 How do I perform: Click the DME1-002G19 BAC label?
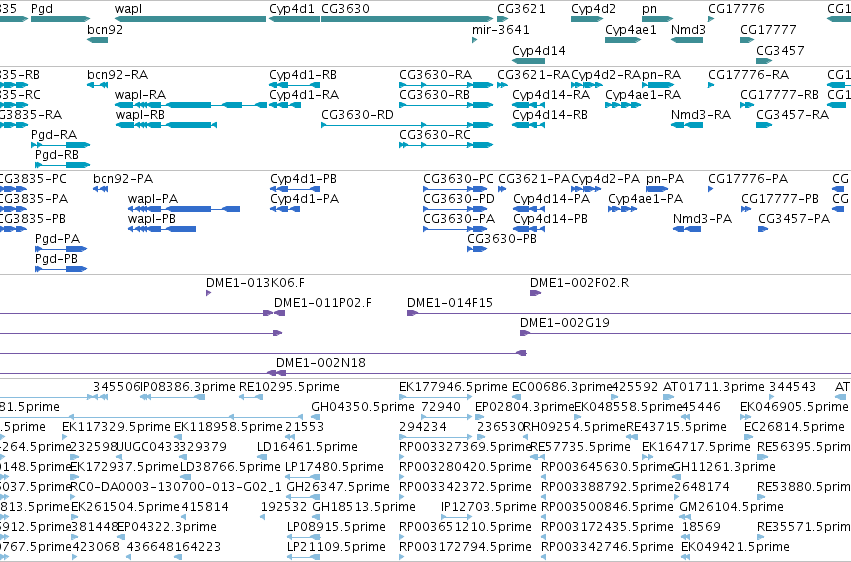click(564, 323)
